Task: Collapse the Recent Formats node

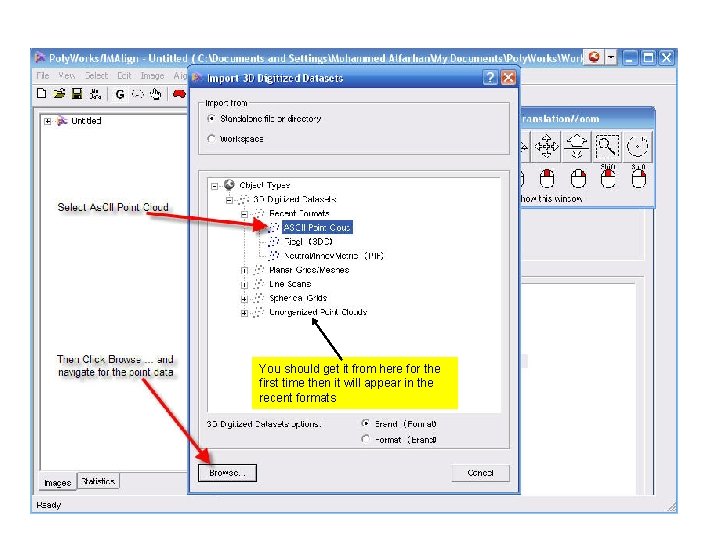Action: (x=244, y=214)
